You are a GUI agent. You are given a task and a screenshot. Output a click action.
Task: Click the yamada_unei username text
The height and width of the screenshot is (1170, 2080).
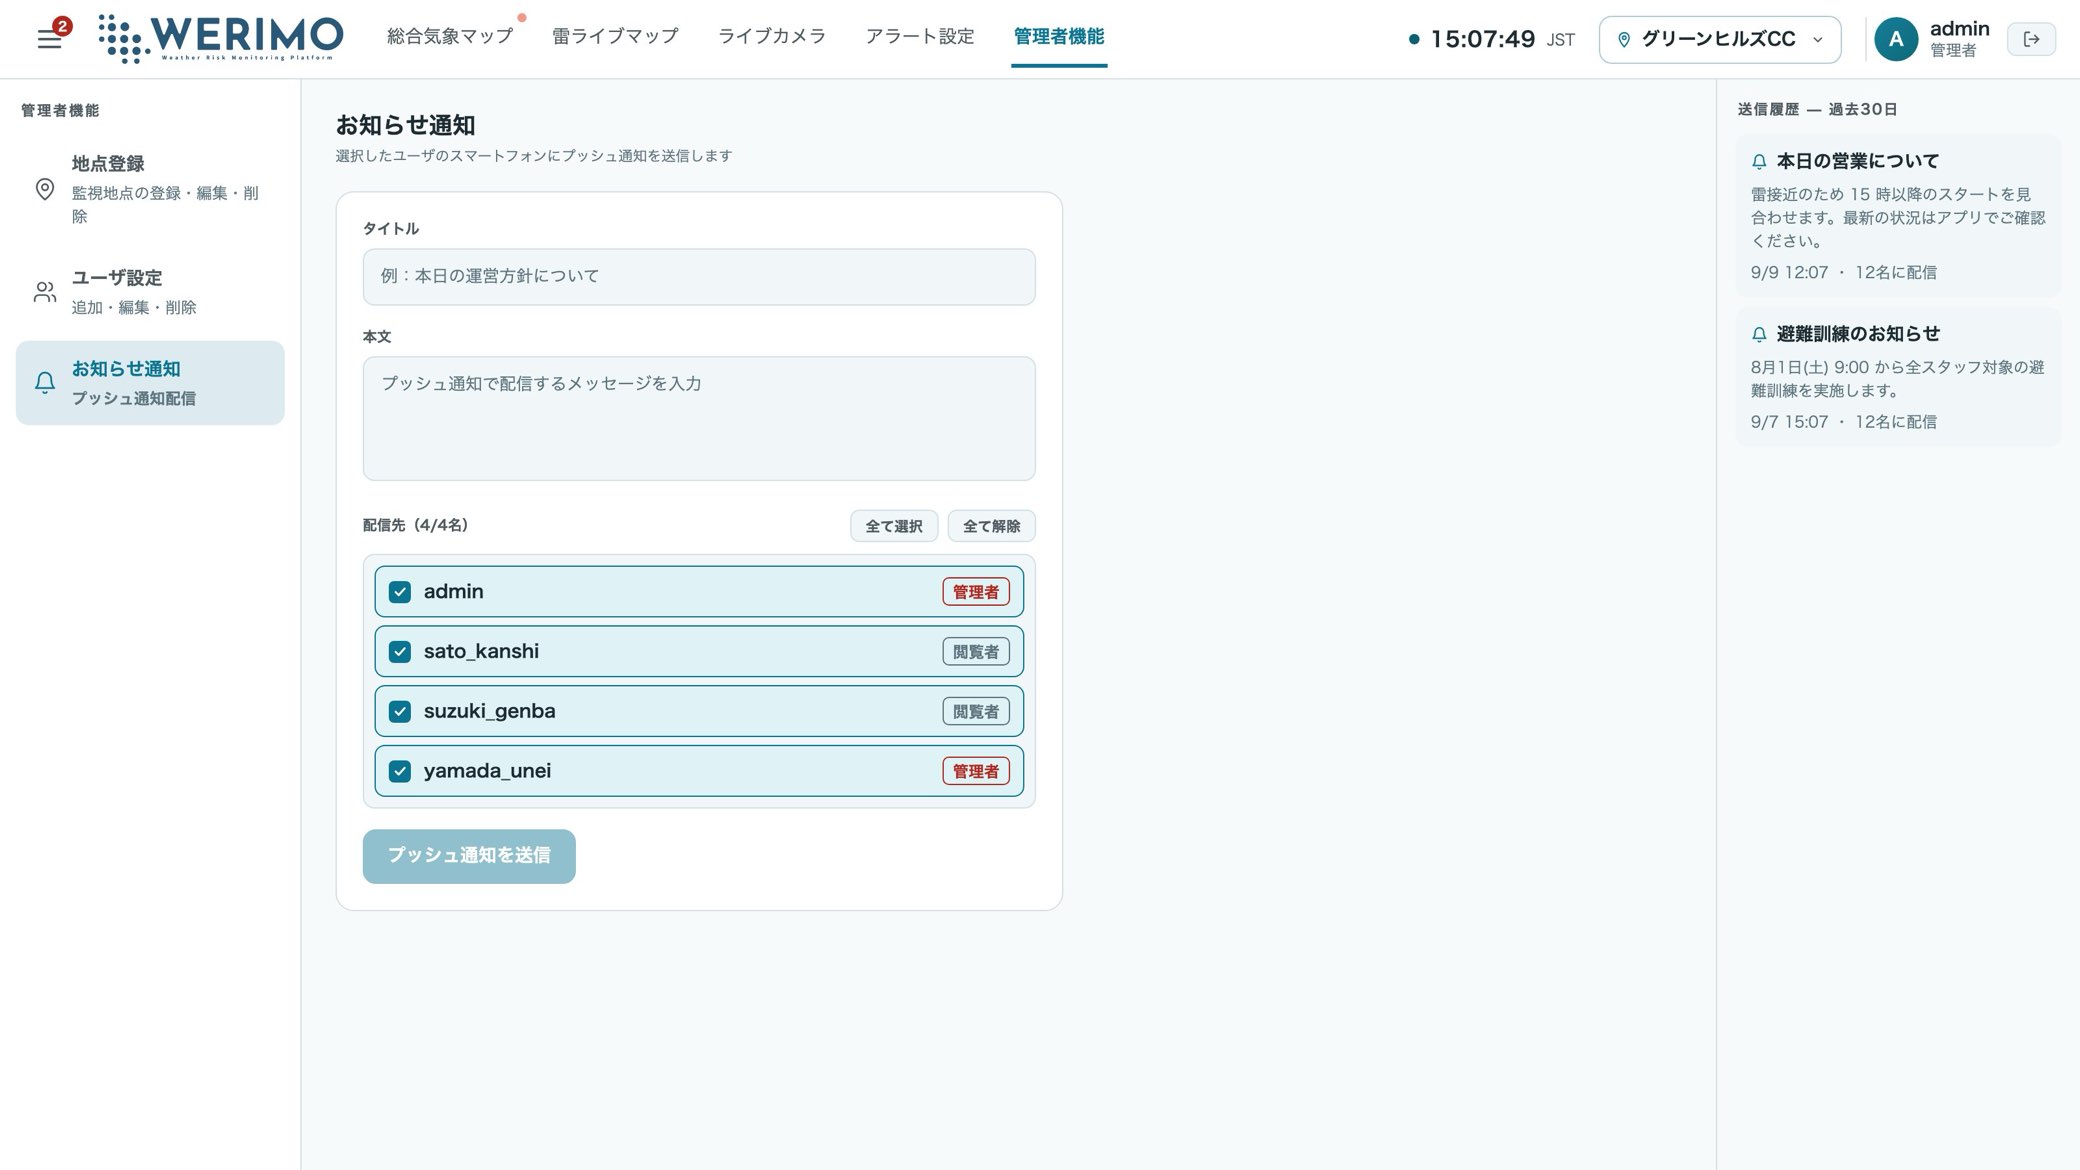point(487,771)
